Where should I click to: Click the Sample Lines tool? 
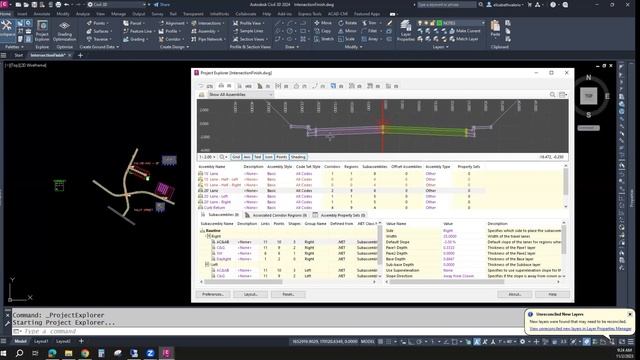(248, 31)
